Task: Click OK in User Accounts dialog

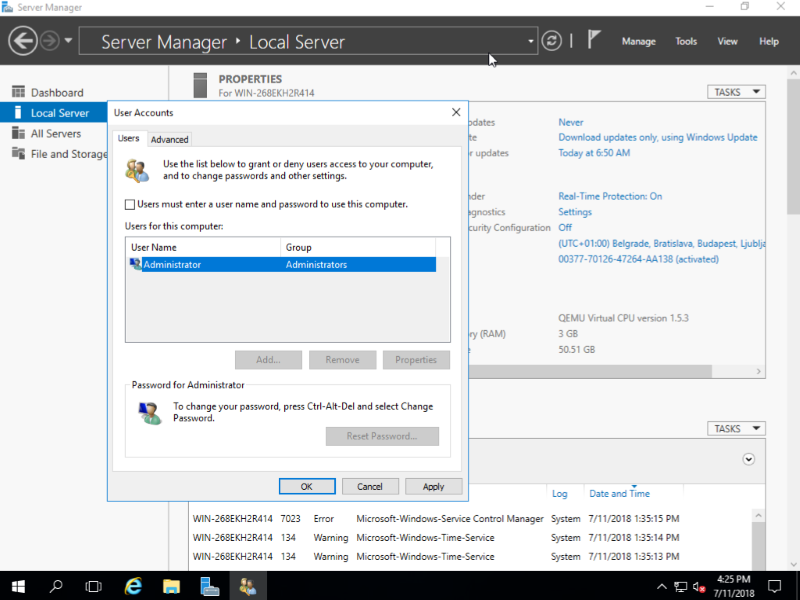Action: coord(307,486)
